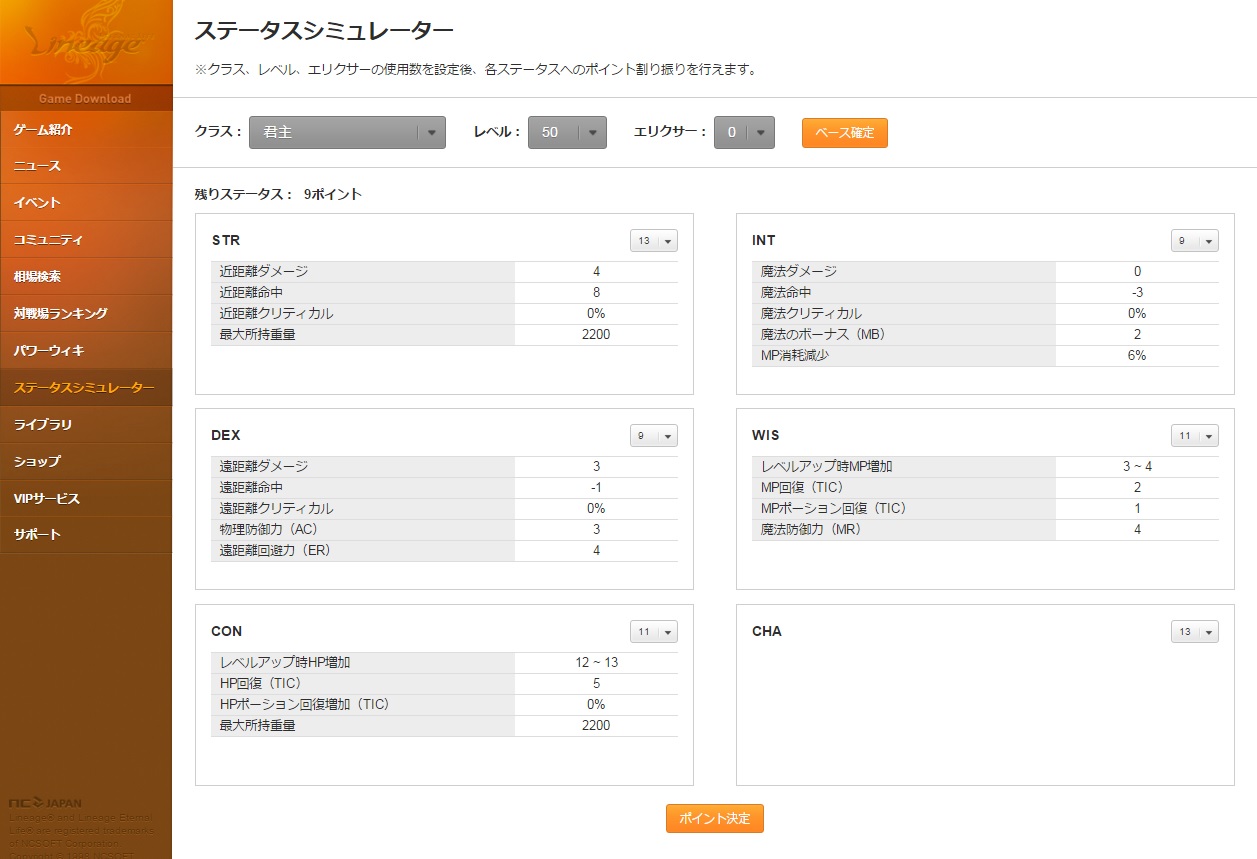Open 相場検索 from the sidebar

click(85, 276)
